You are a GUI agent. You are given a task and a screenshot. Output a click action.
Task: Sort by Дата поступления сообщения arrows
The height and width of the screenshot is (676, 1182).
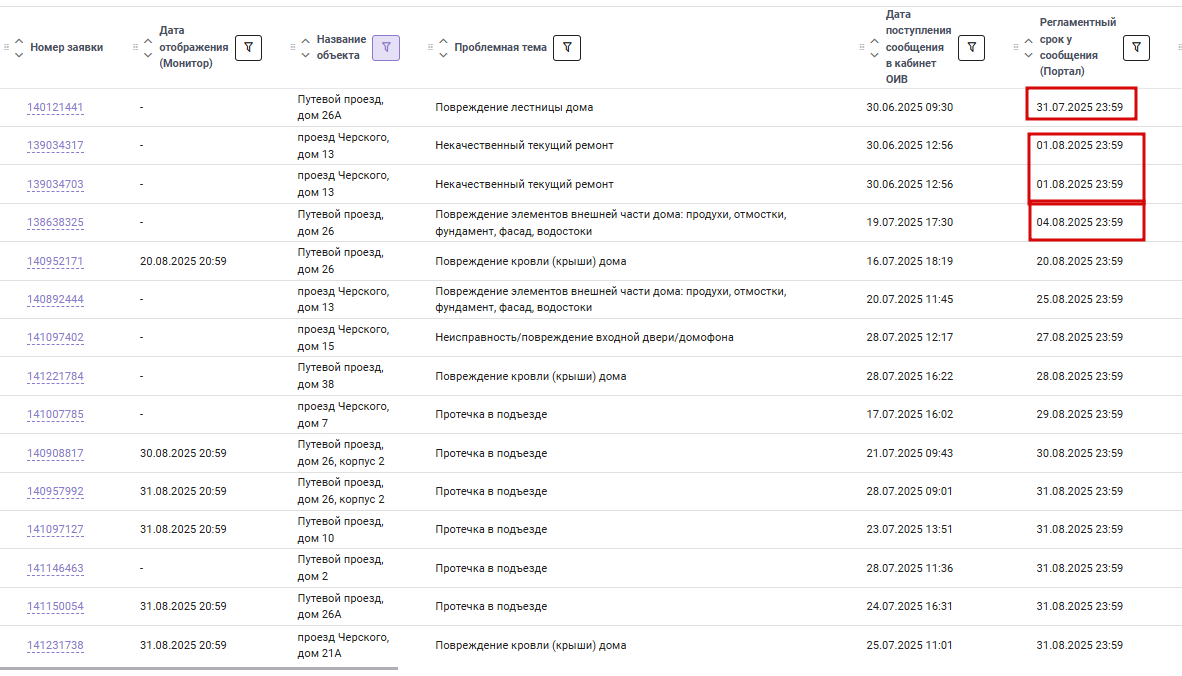[x=874, y=47]
